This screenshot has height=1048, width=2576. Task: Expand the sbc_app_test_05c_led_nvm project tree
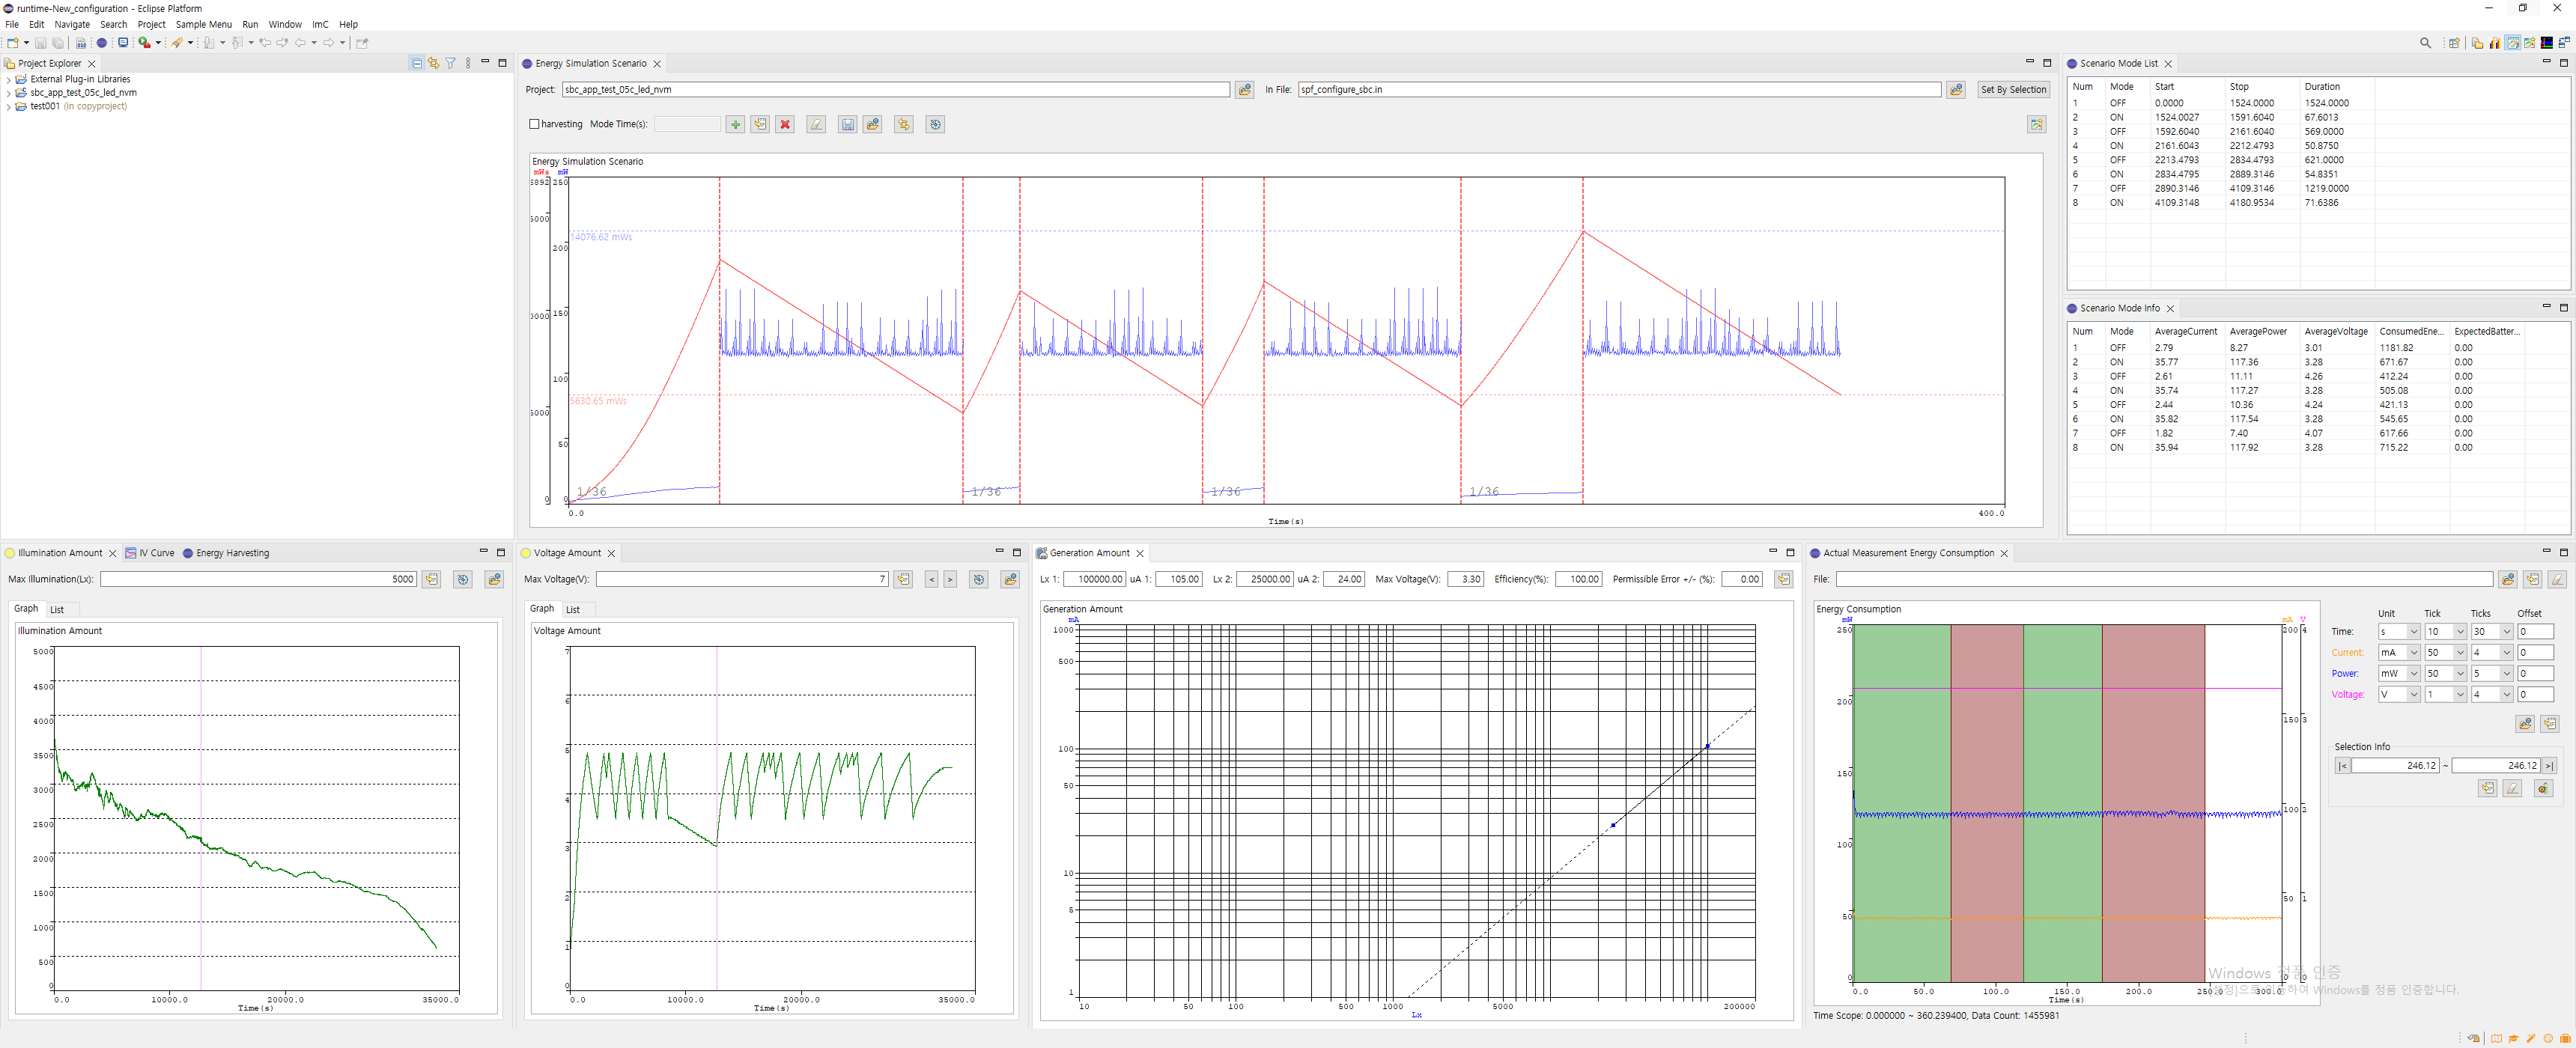(x=9, y=93)
